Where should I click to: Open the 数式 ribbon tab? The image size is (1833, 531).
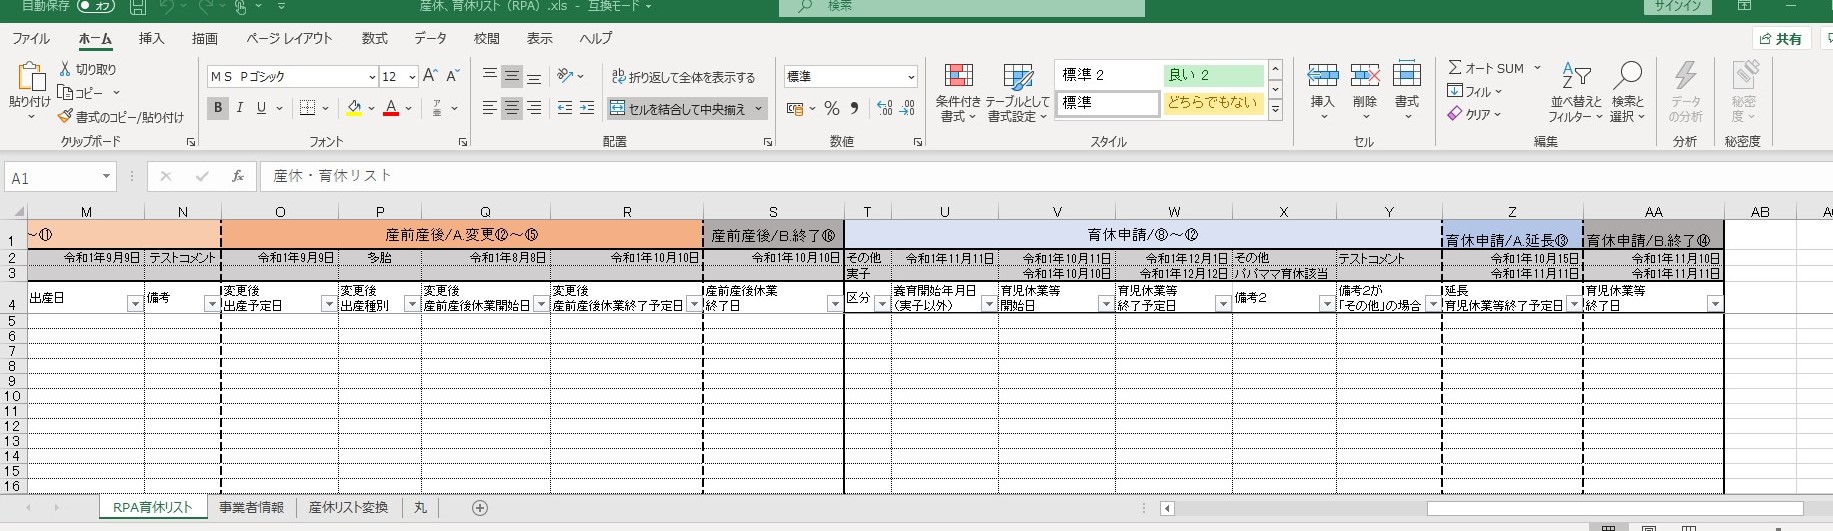(374, 38)
